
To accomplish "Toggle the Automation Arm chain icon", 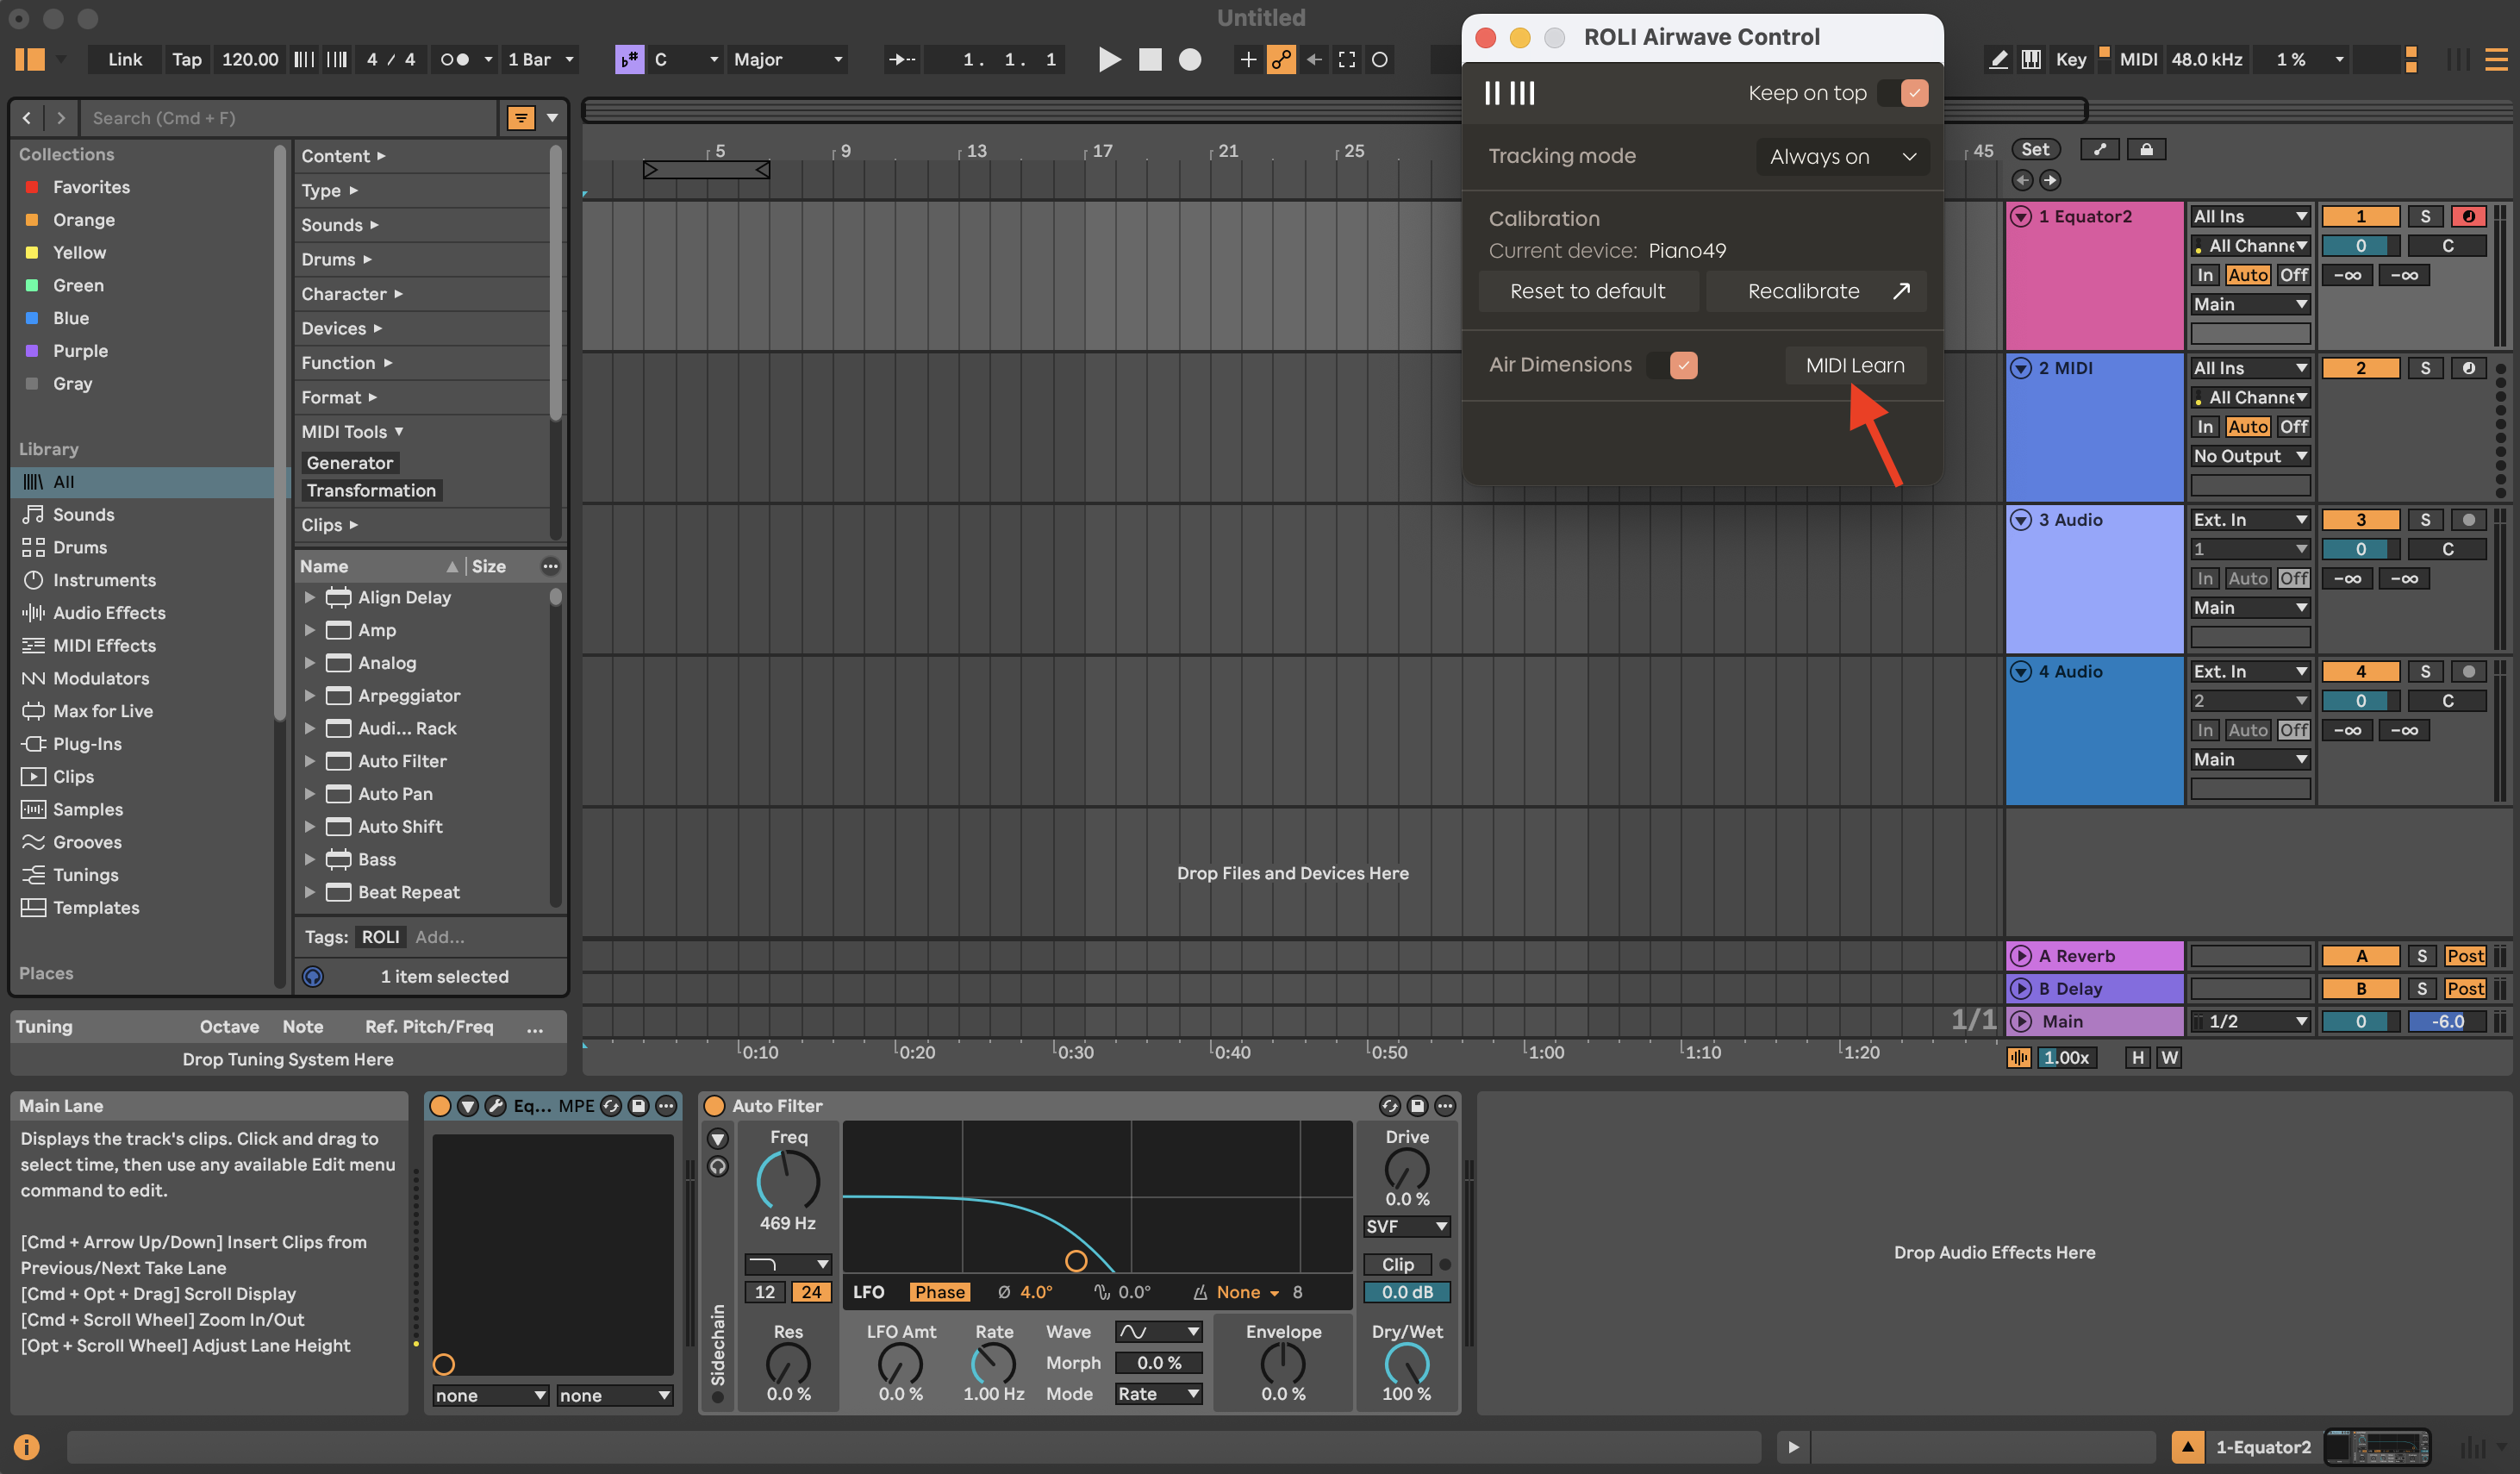I will pos(1281,59).
